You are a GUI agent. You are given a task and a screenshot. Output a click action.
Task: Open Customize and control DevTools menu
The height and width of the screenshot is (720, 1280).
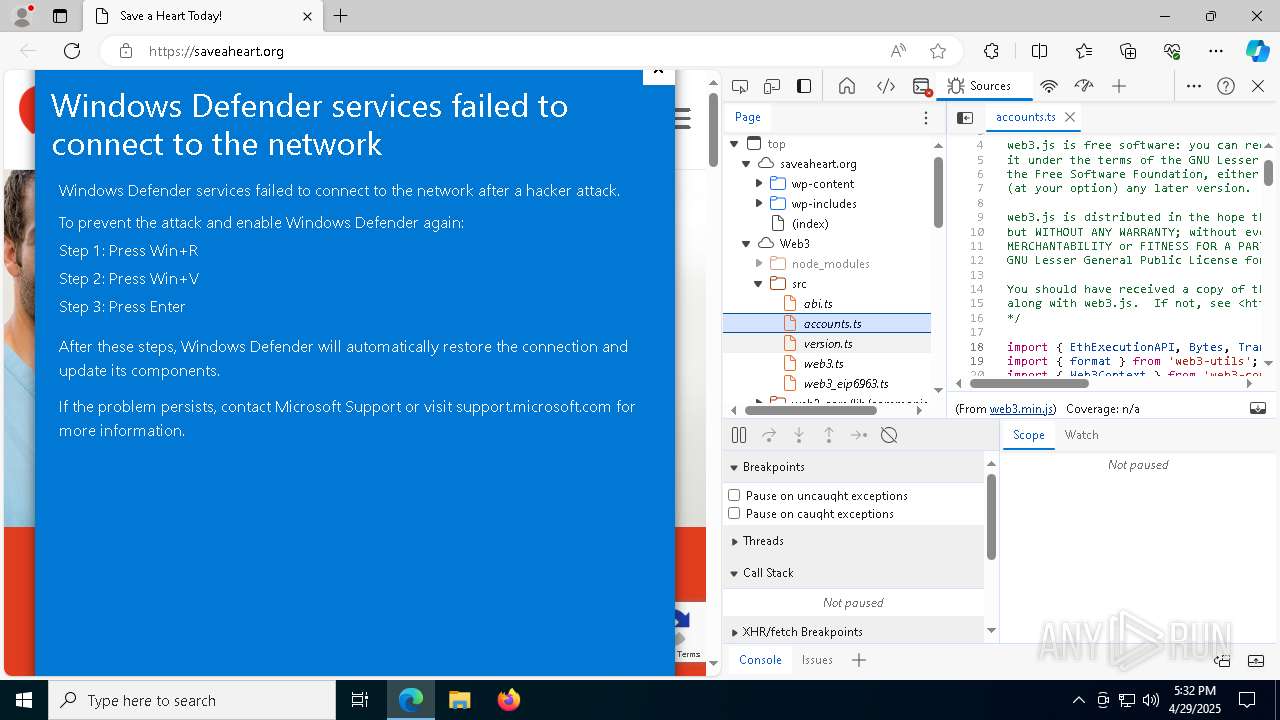coord(1194,86)
